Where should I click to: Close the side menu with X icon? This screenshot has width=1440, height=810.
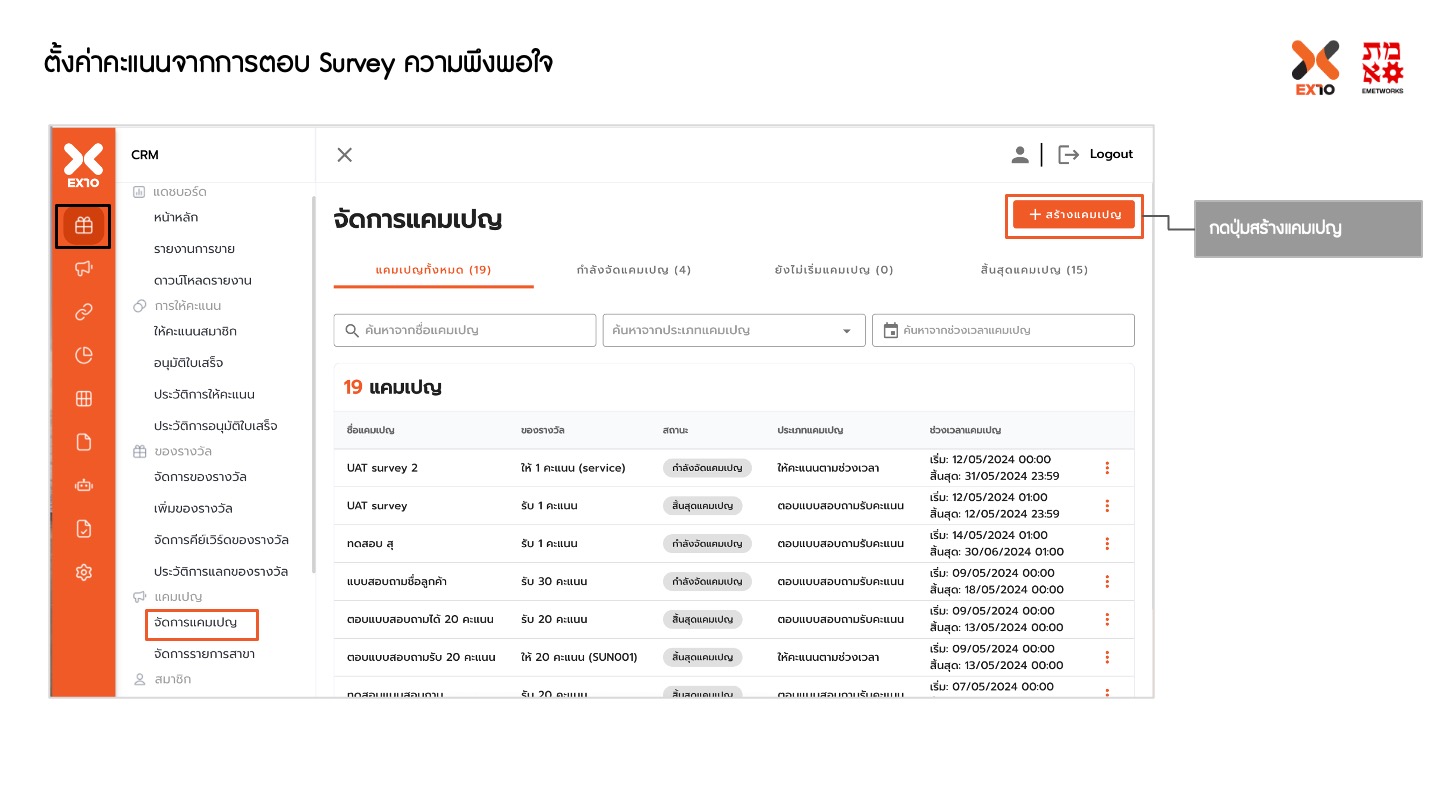[x=345, y=155]
